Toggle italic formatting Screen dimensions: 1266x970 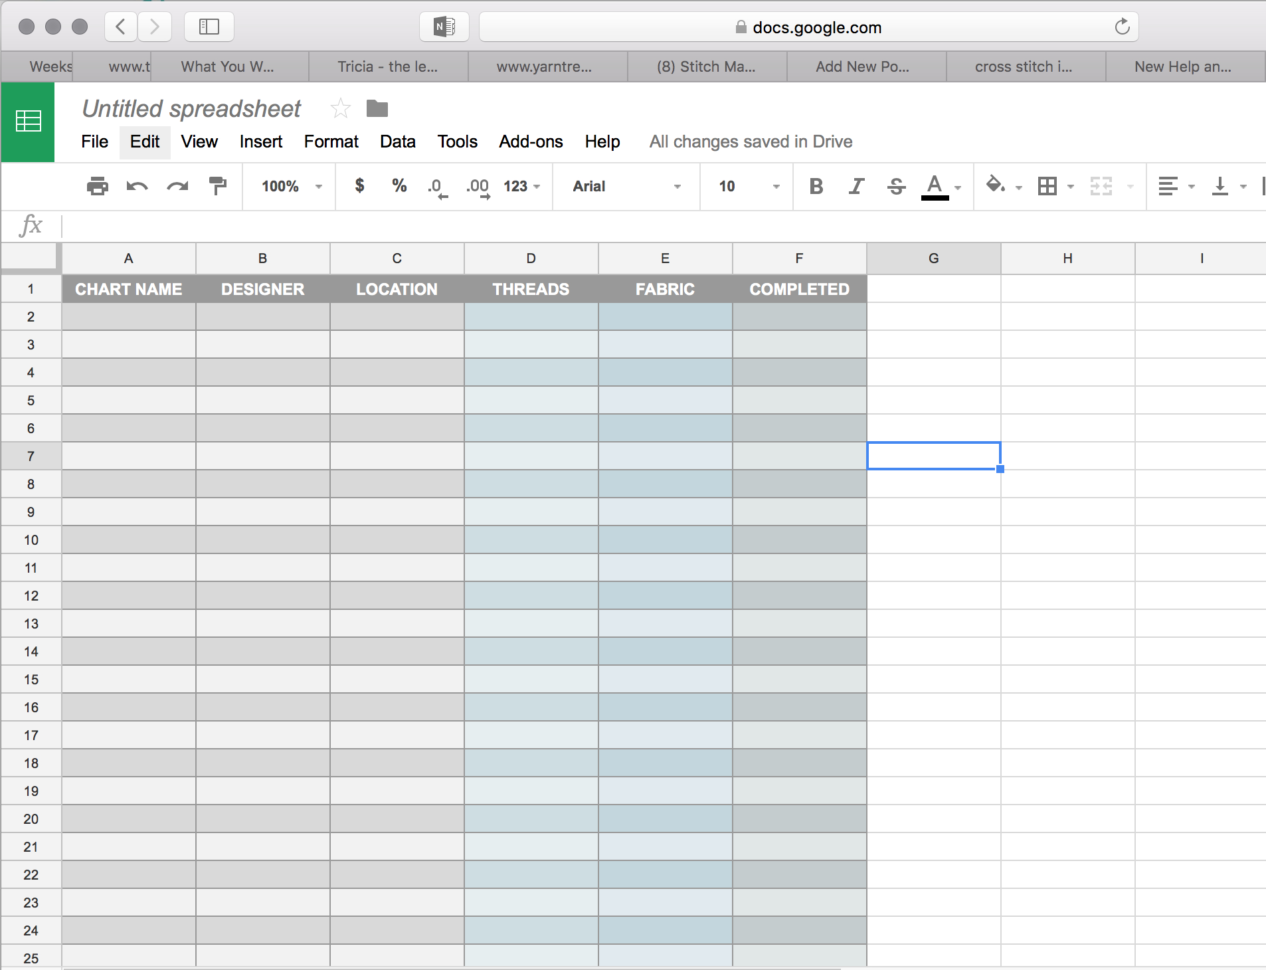tap(855, 186)
